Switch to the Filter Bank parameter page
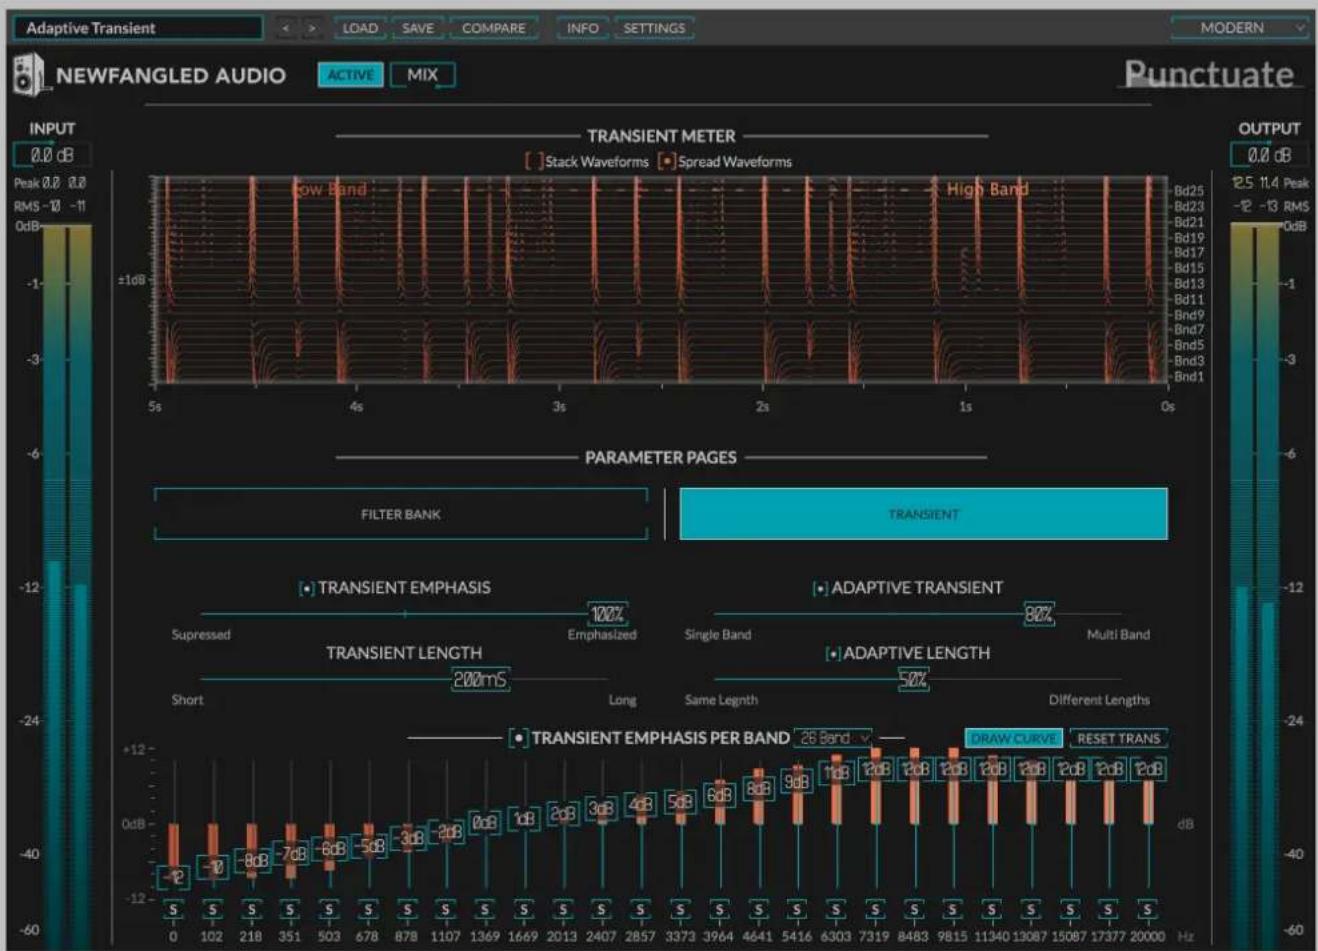 click(401, 514)
